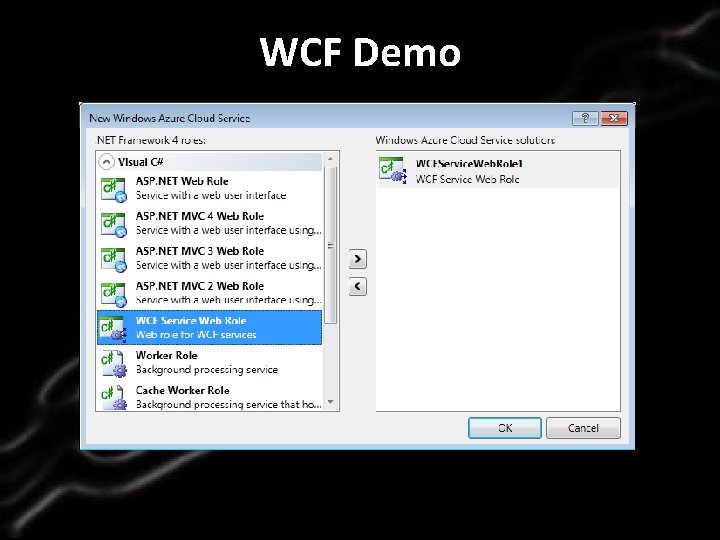Click the ASP.NET Web Role C# icon
The height and width of the screenshot is (540, 720).
[113, 190]
